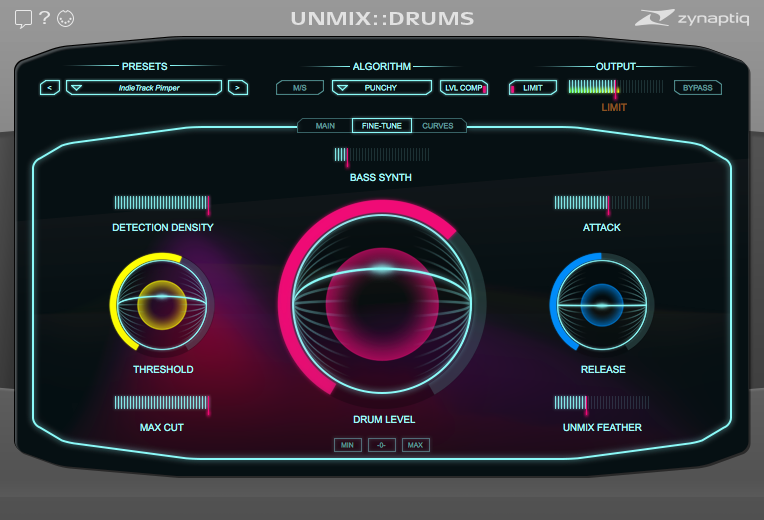Click the zynaptiq logo
The image size is (764, 520).
692,18
